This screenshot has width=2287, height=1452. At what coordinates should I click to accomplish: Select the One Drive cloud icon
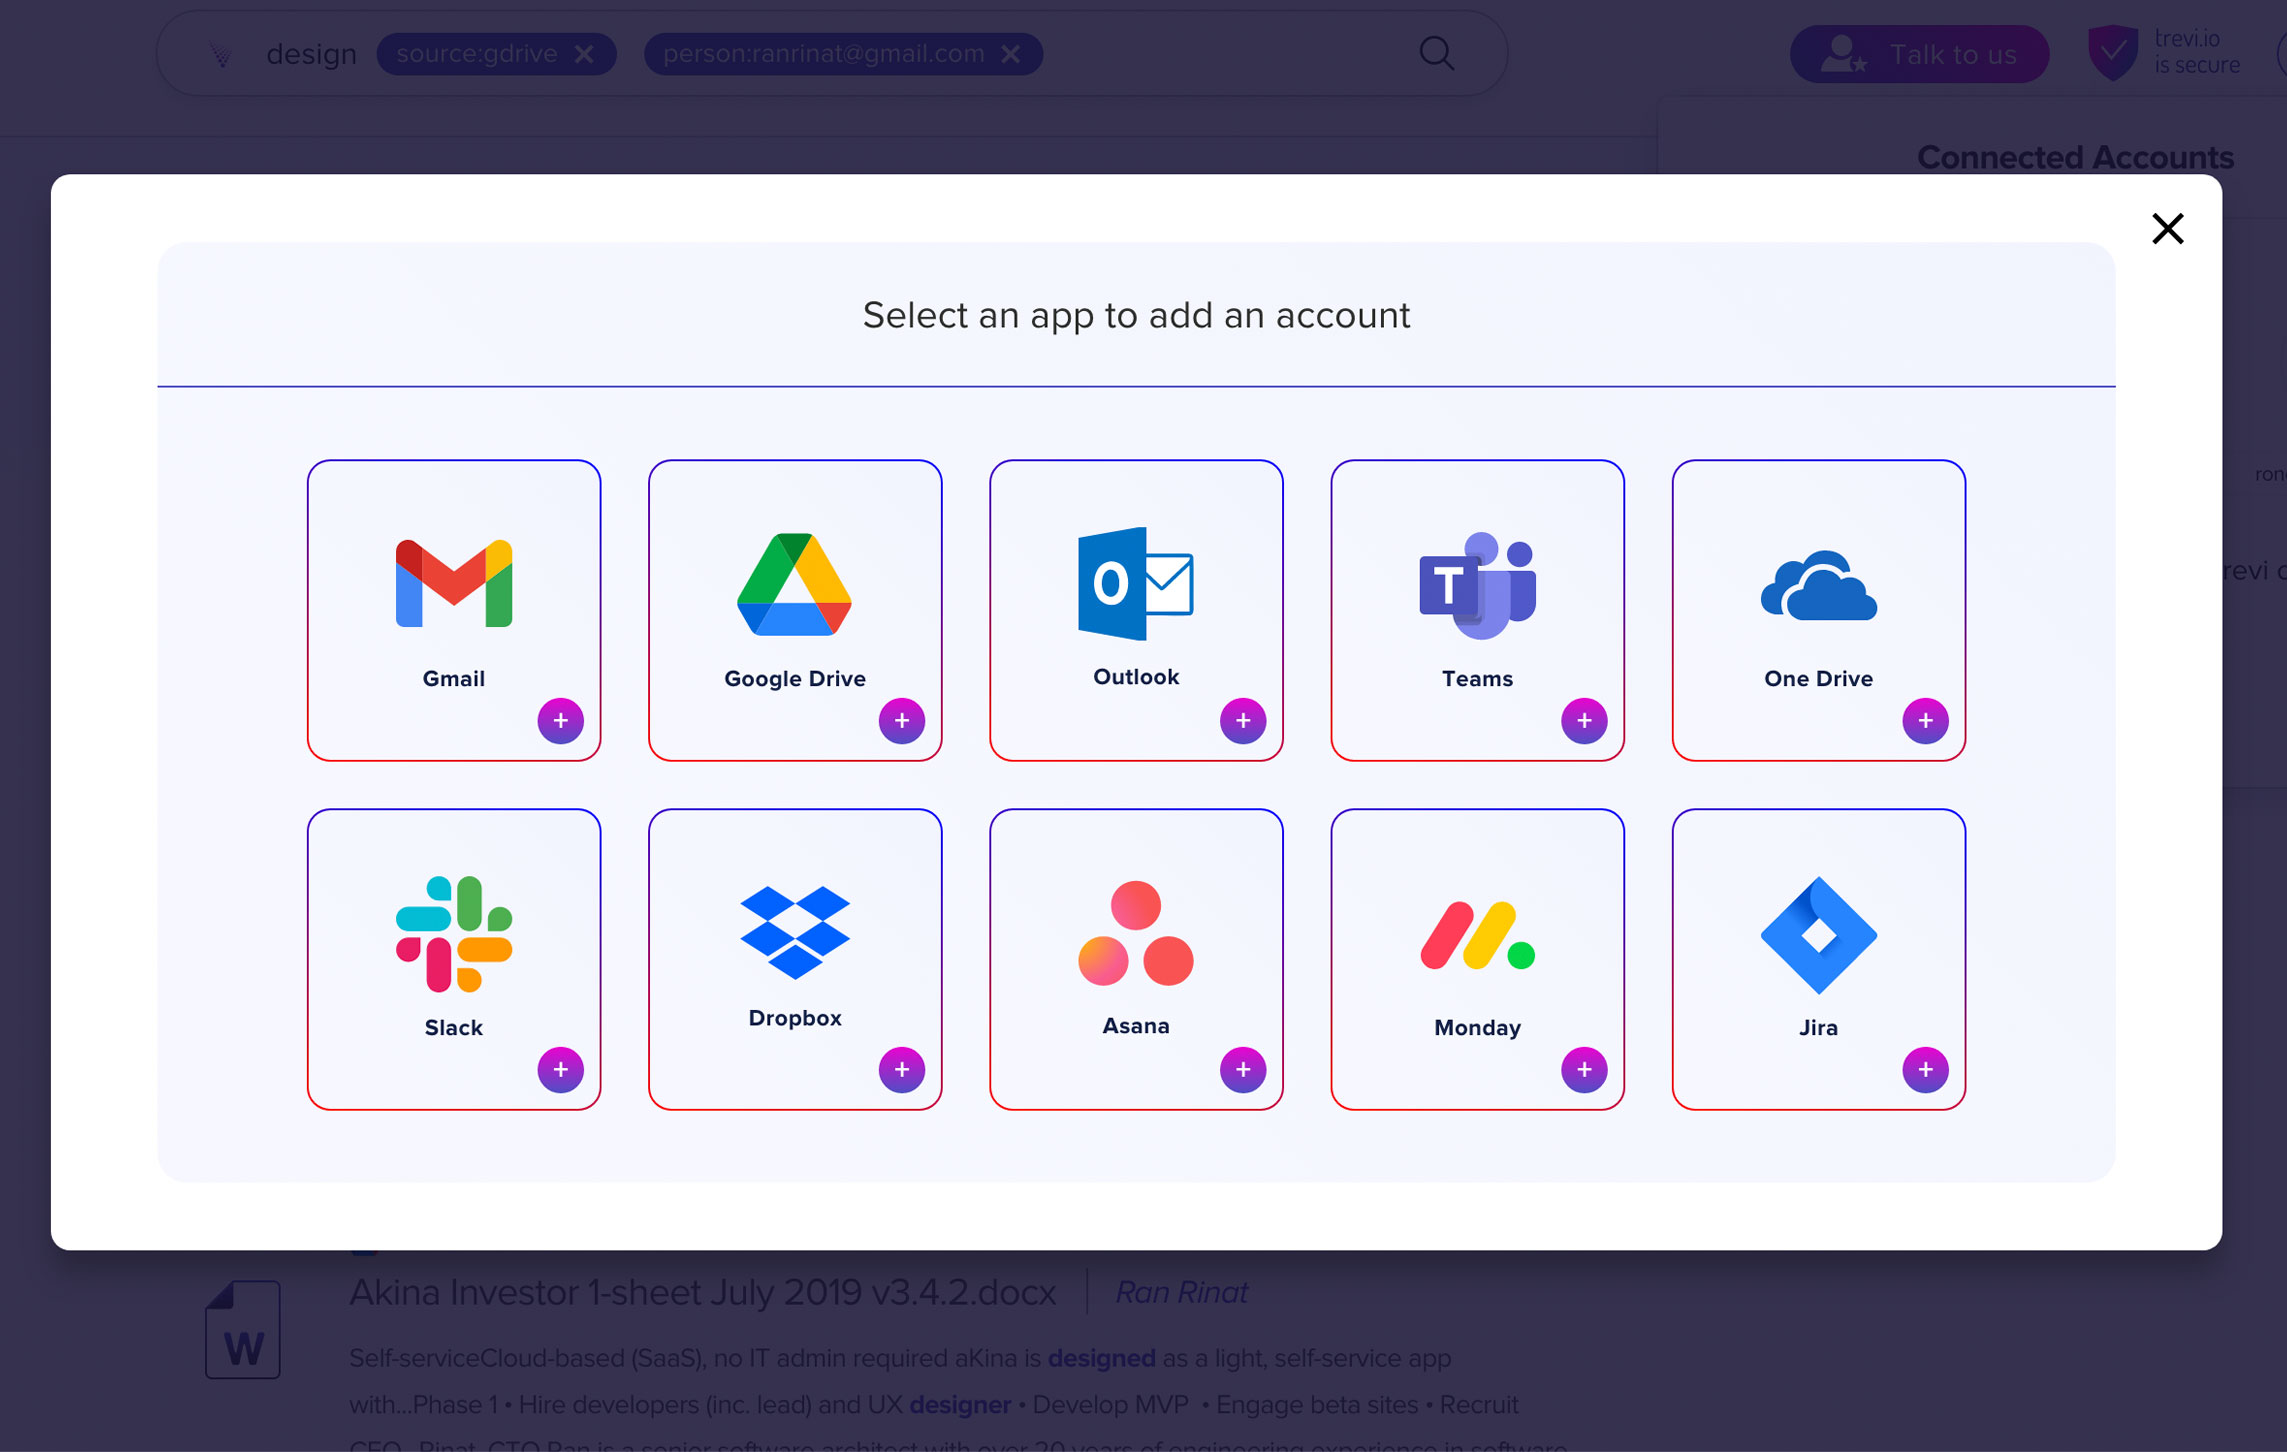point(1818,586)
